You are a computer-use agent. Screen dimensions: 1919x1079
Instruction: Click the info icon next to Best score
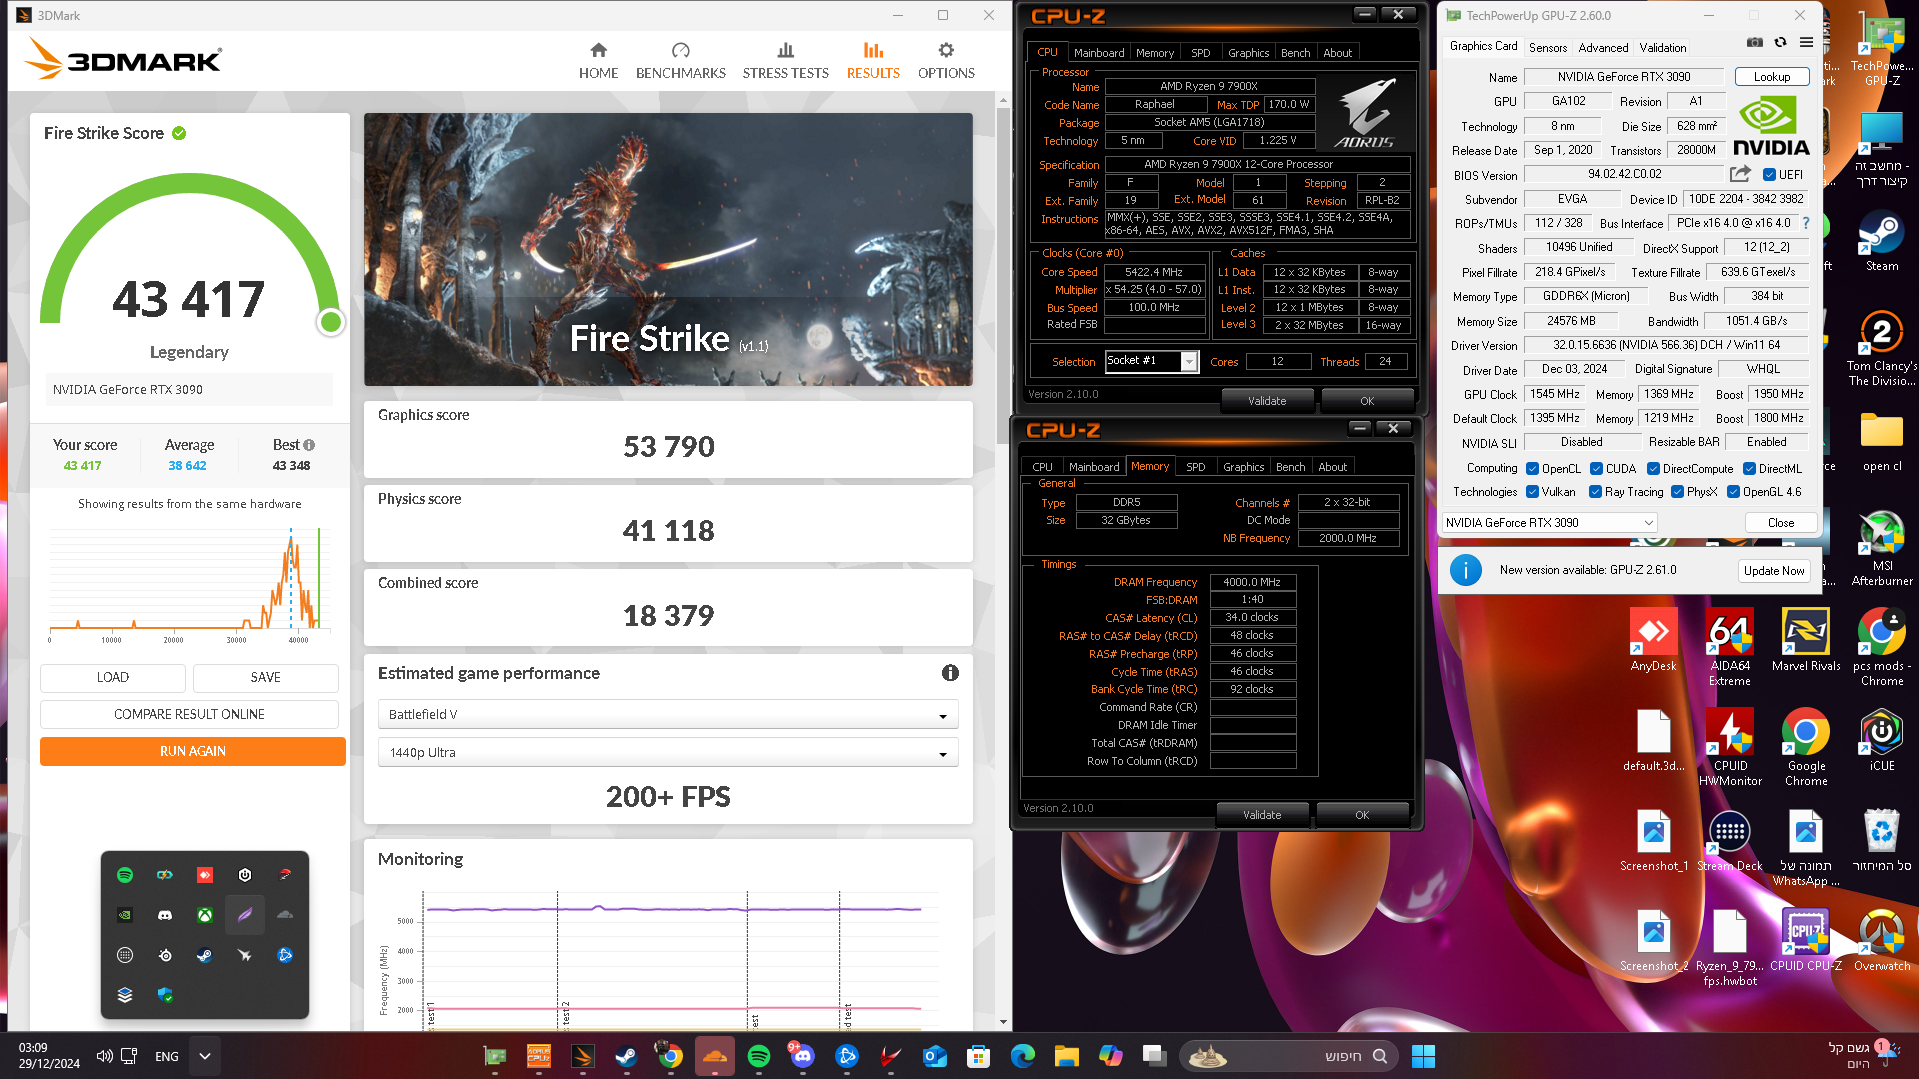[309, 445]
